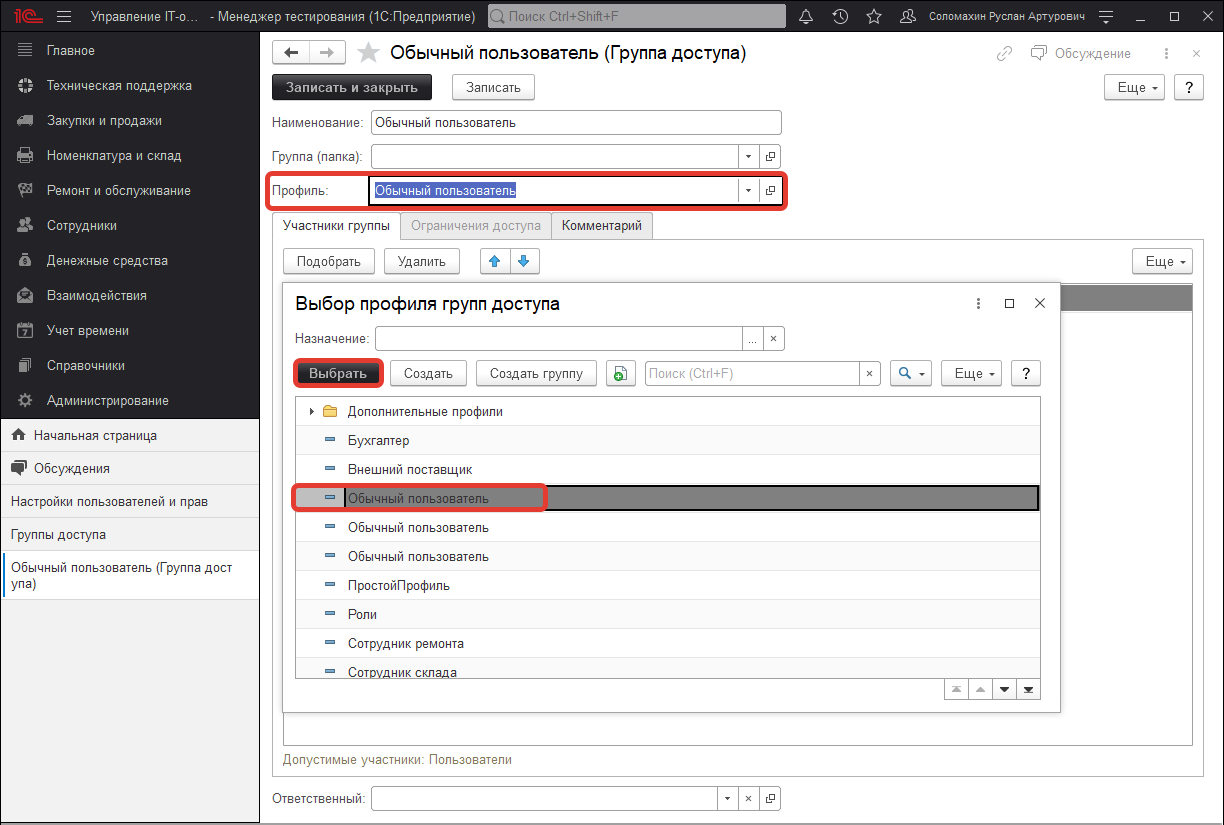Move participant up with blue arrow

pyautogui.click(x=494, y=261)
